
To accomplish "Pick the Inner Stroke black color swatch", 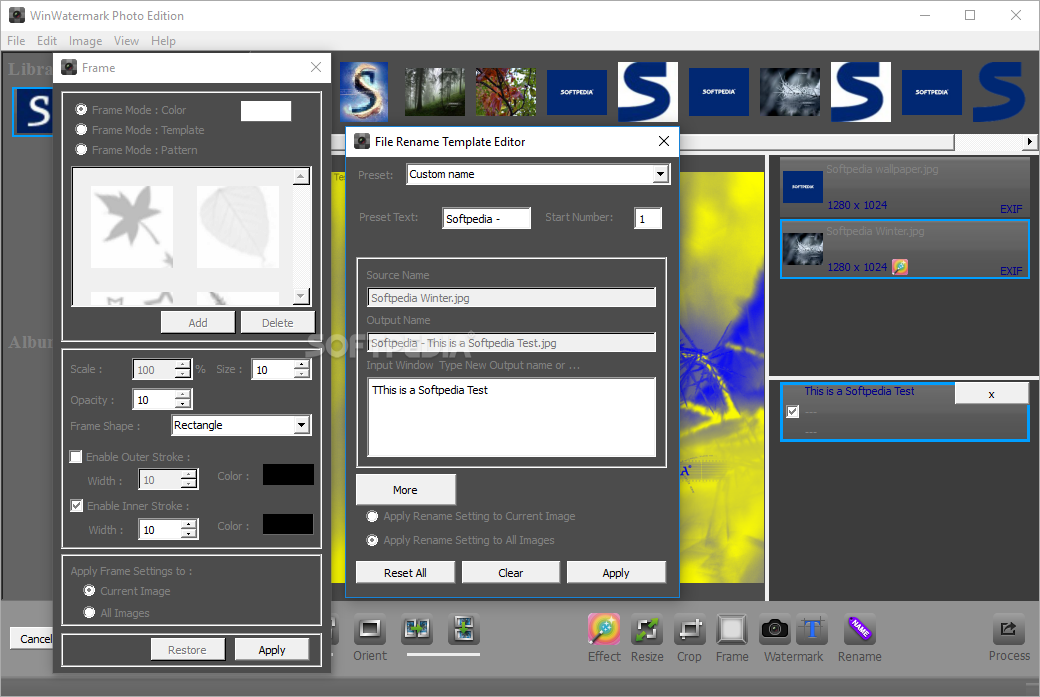I will click(288, 524).
